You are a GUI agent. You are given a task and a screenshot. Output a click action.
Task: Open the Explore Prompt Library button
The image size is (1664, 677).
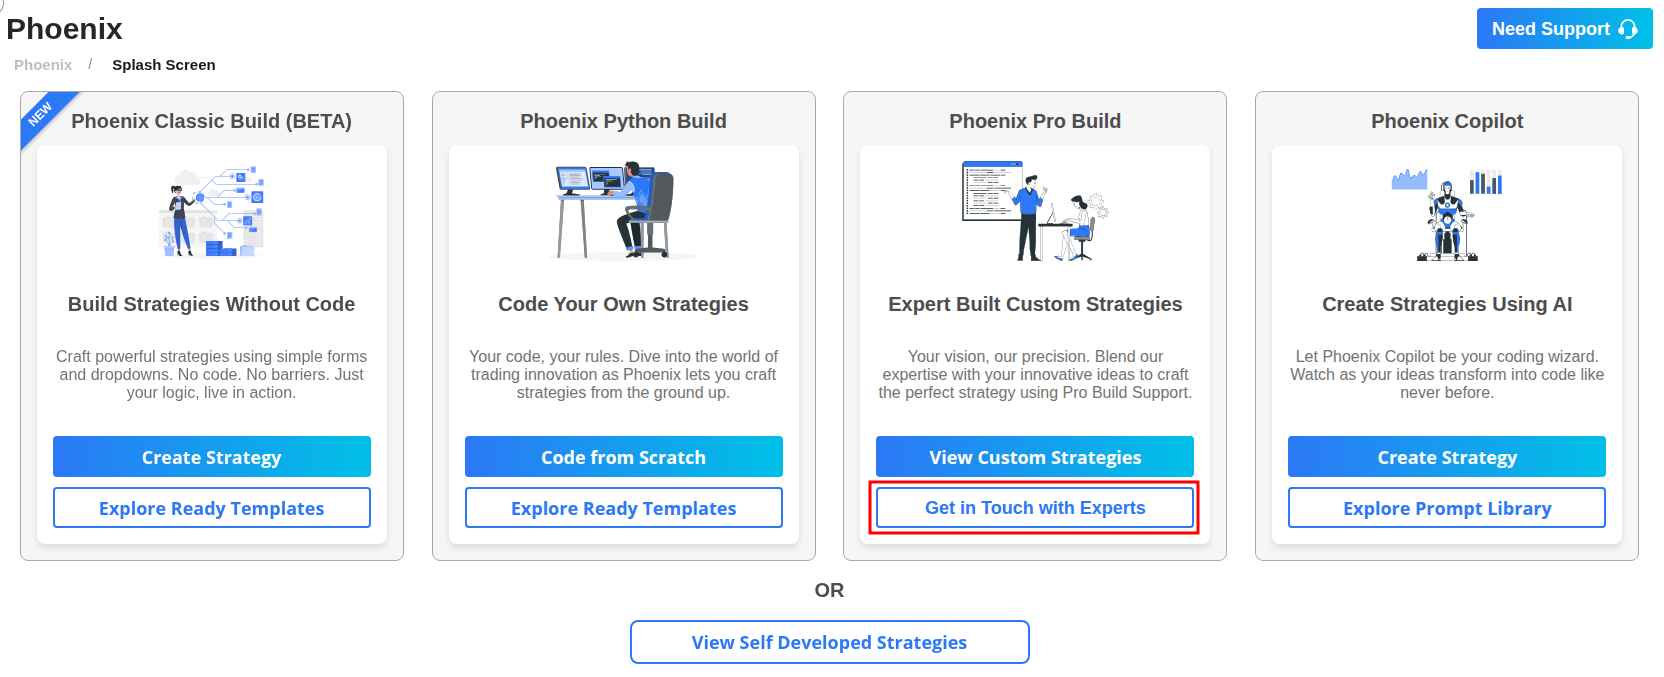point(1447,508)
